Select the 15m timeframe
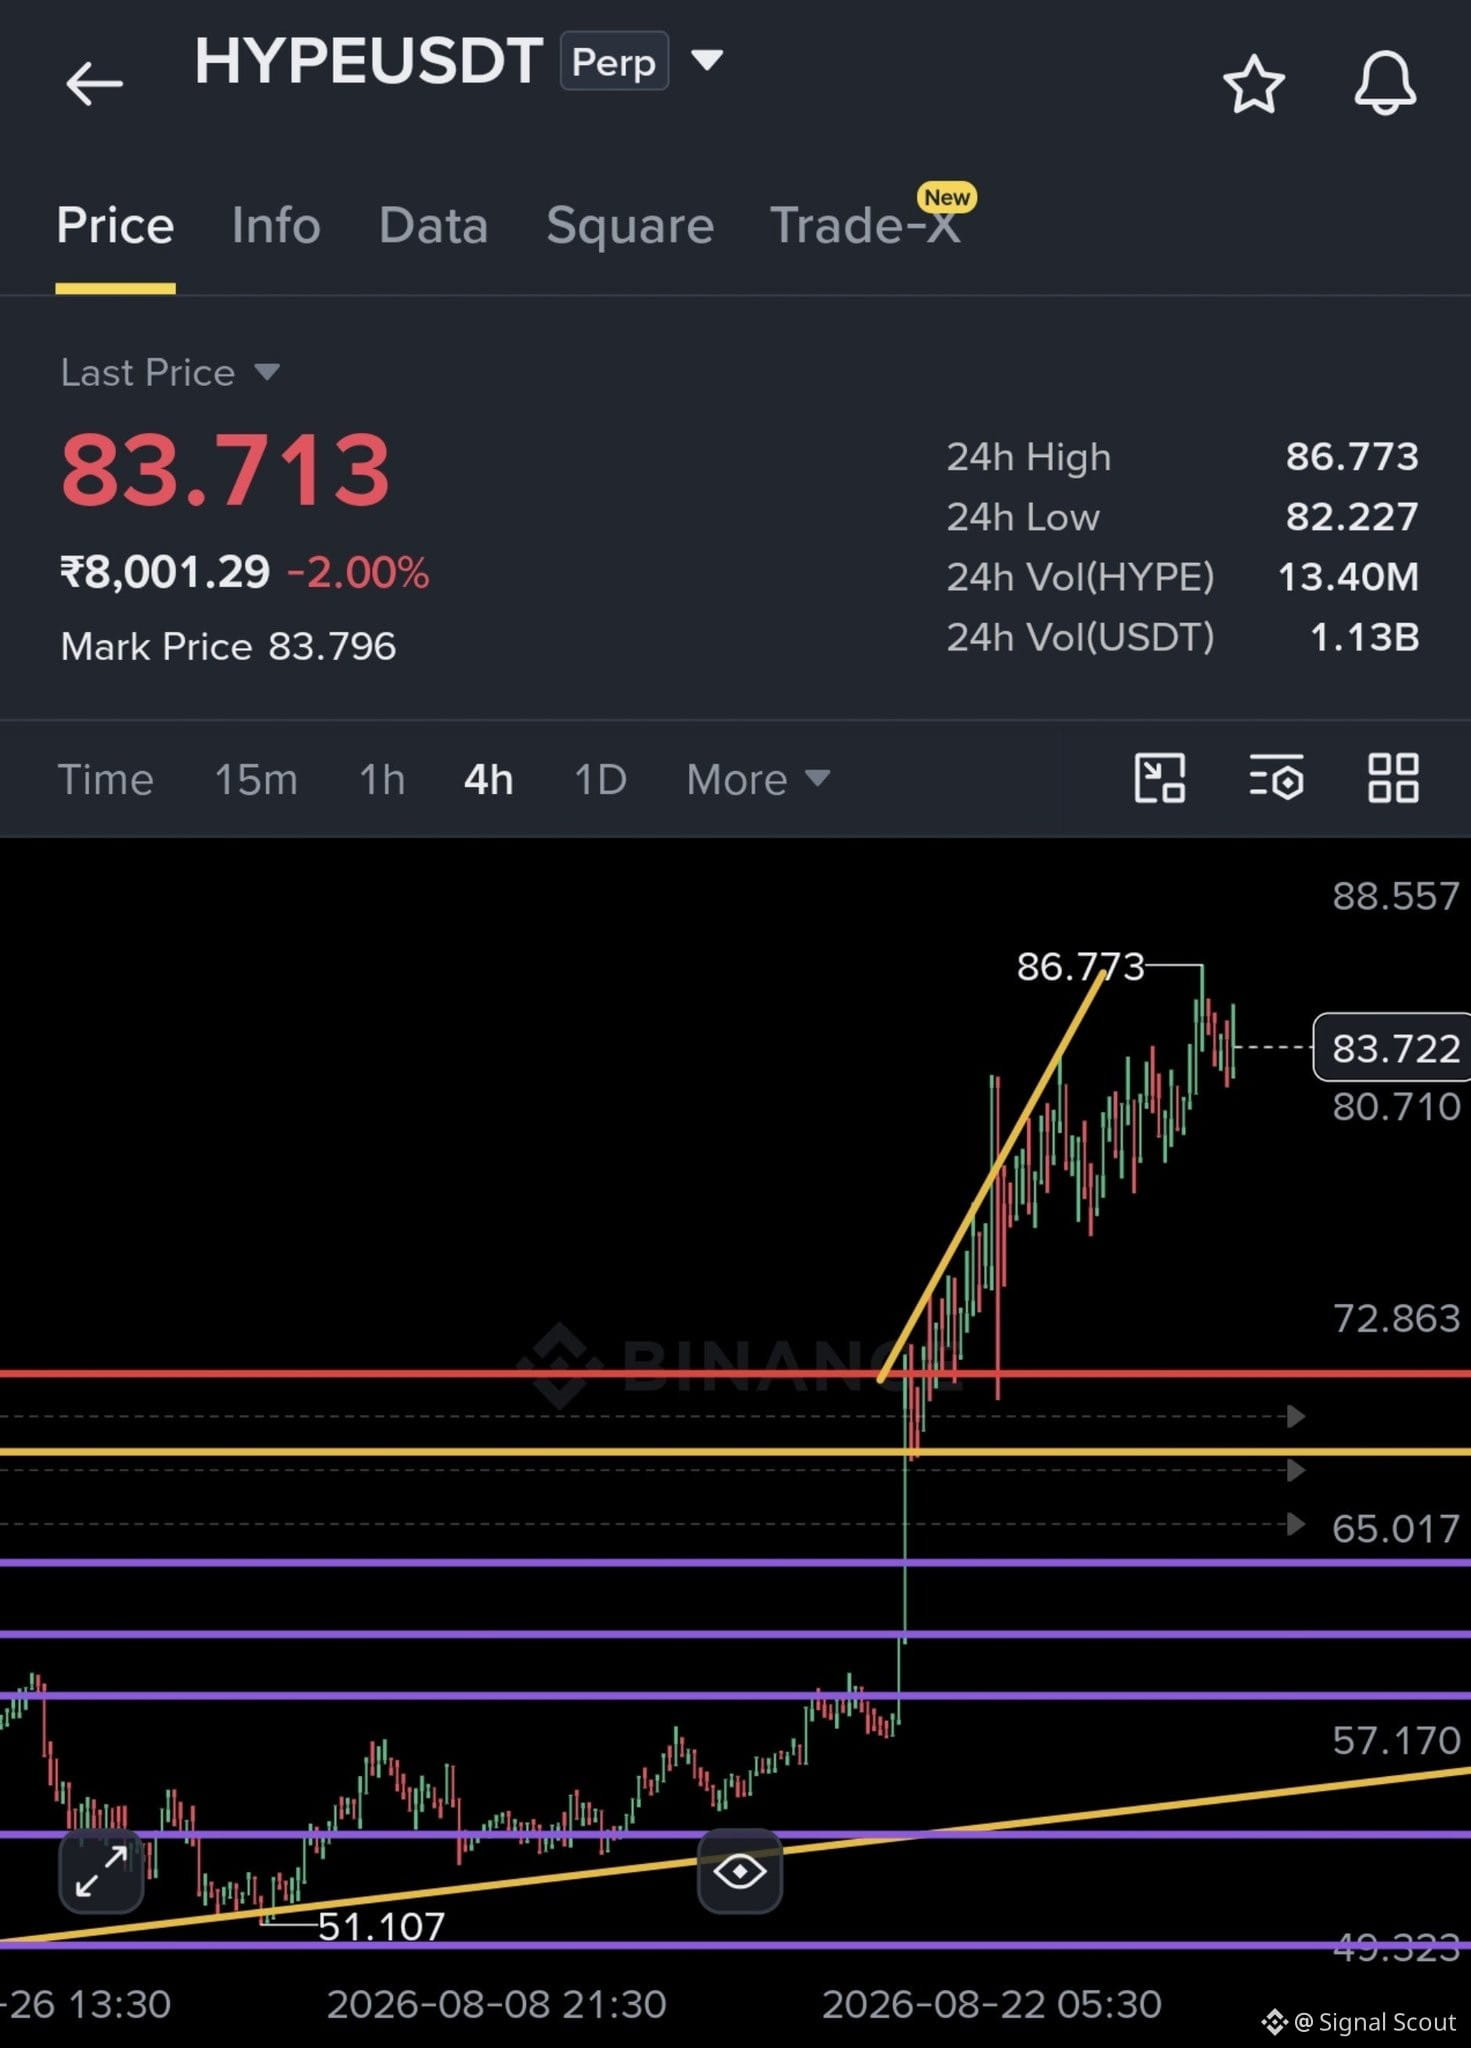1471x2048 pixels. pos(256,779)
